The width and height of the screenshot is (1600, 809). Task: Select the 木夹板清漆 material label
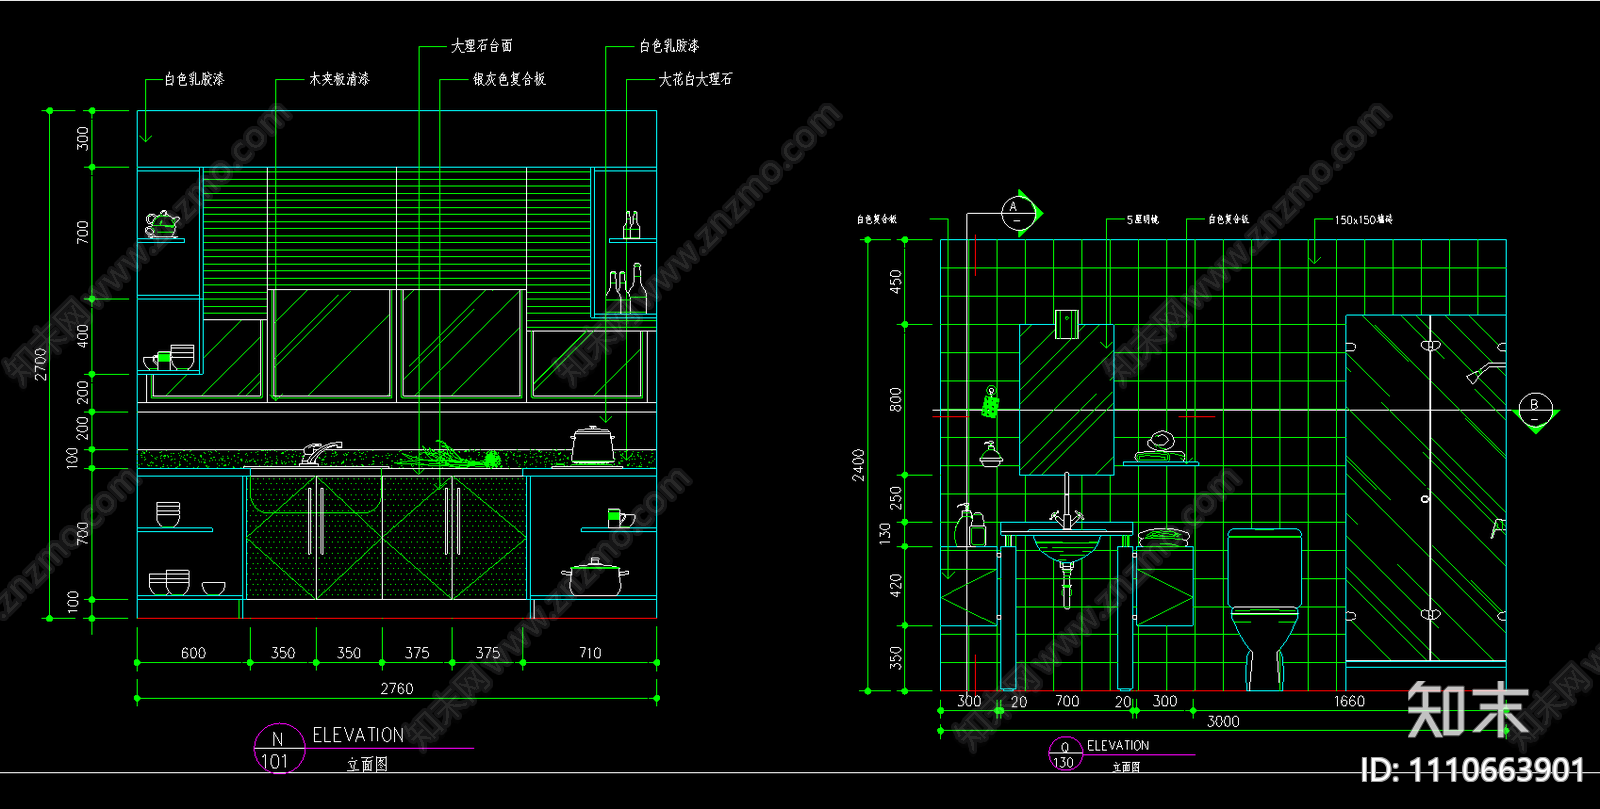(x=339, y=79)
